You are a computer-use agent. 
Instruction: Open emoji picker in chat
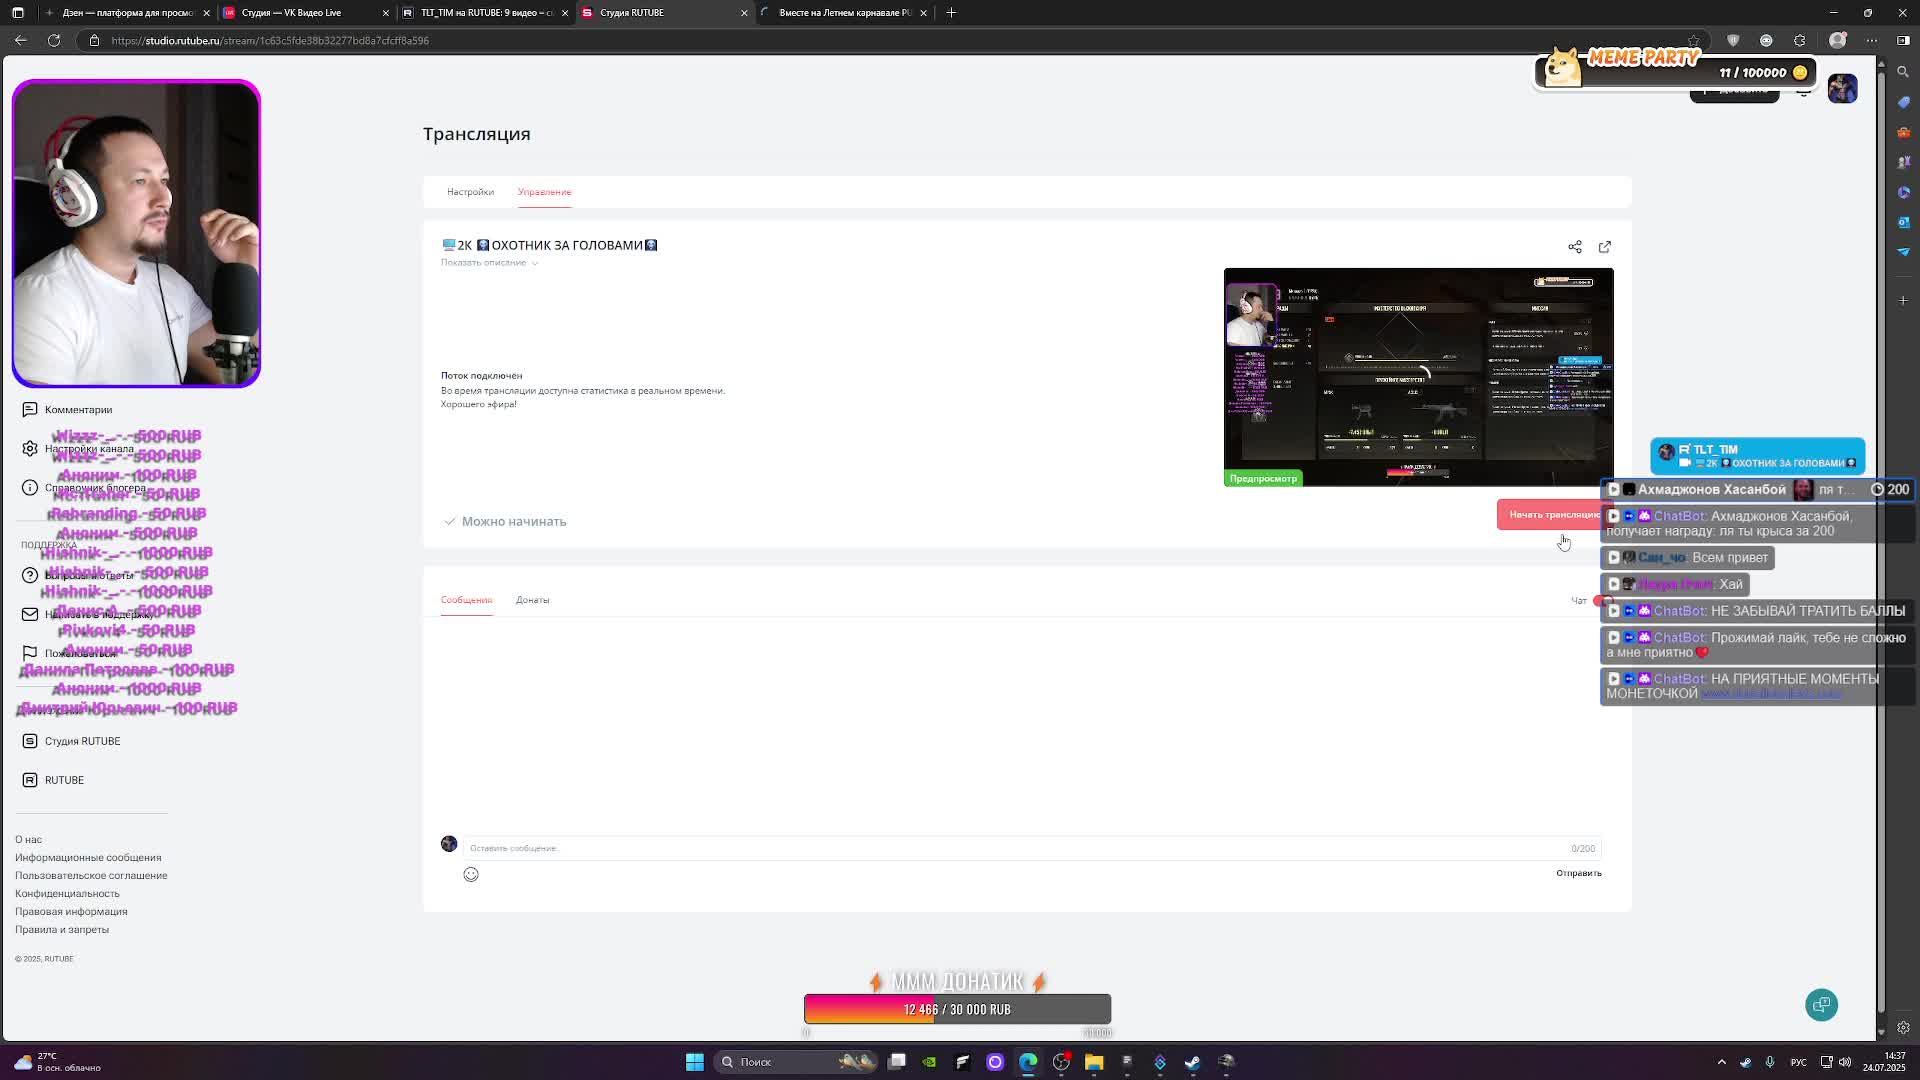[x=471, y=875]
